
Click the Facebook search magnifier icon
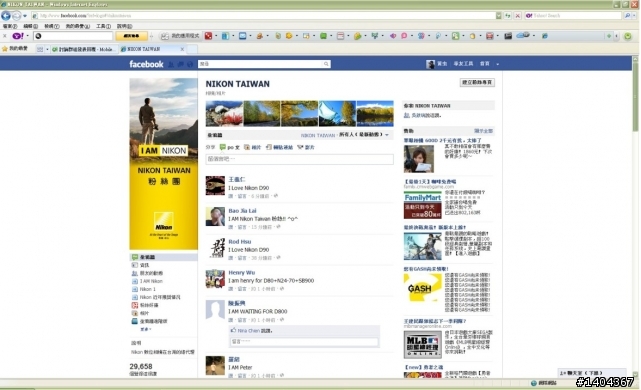click(x=326, y=64)
